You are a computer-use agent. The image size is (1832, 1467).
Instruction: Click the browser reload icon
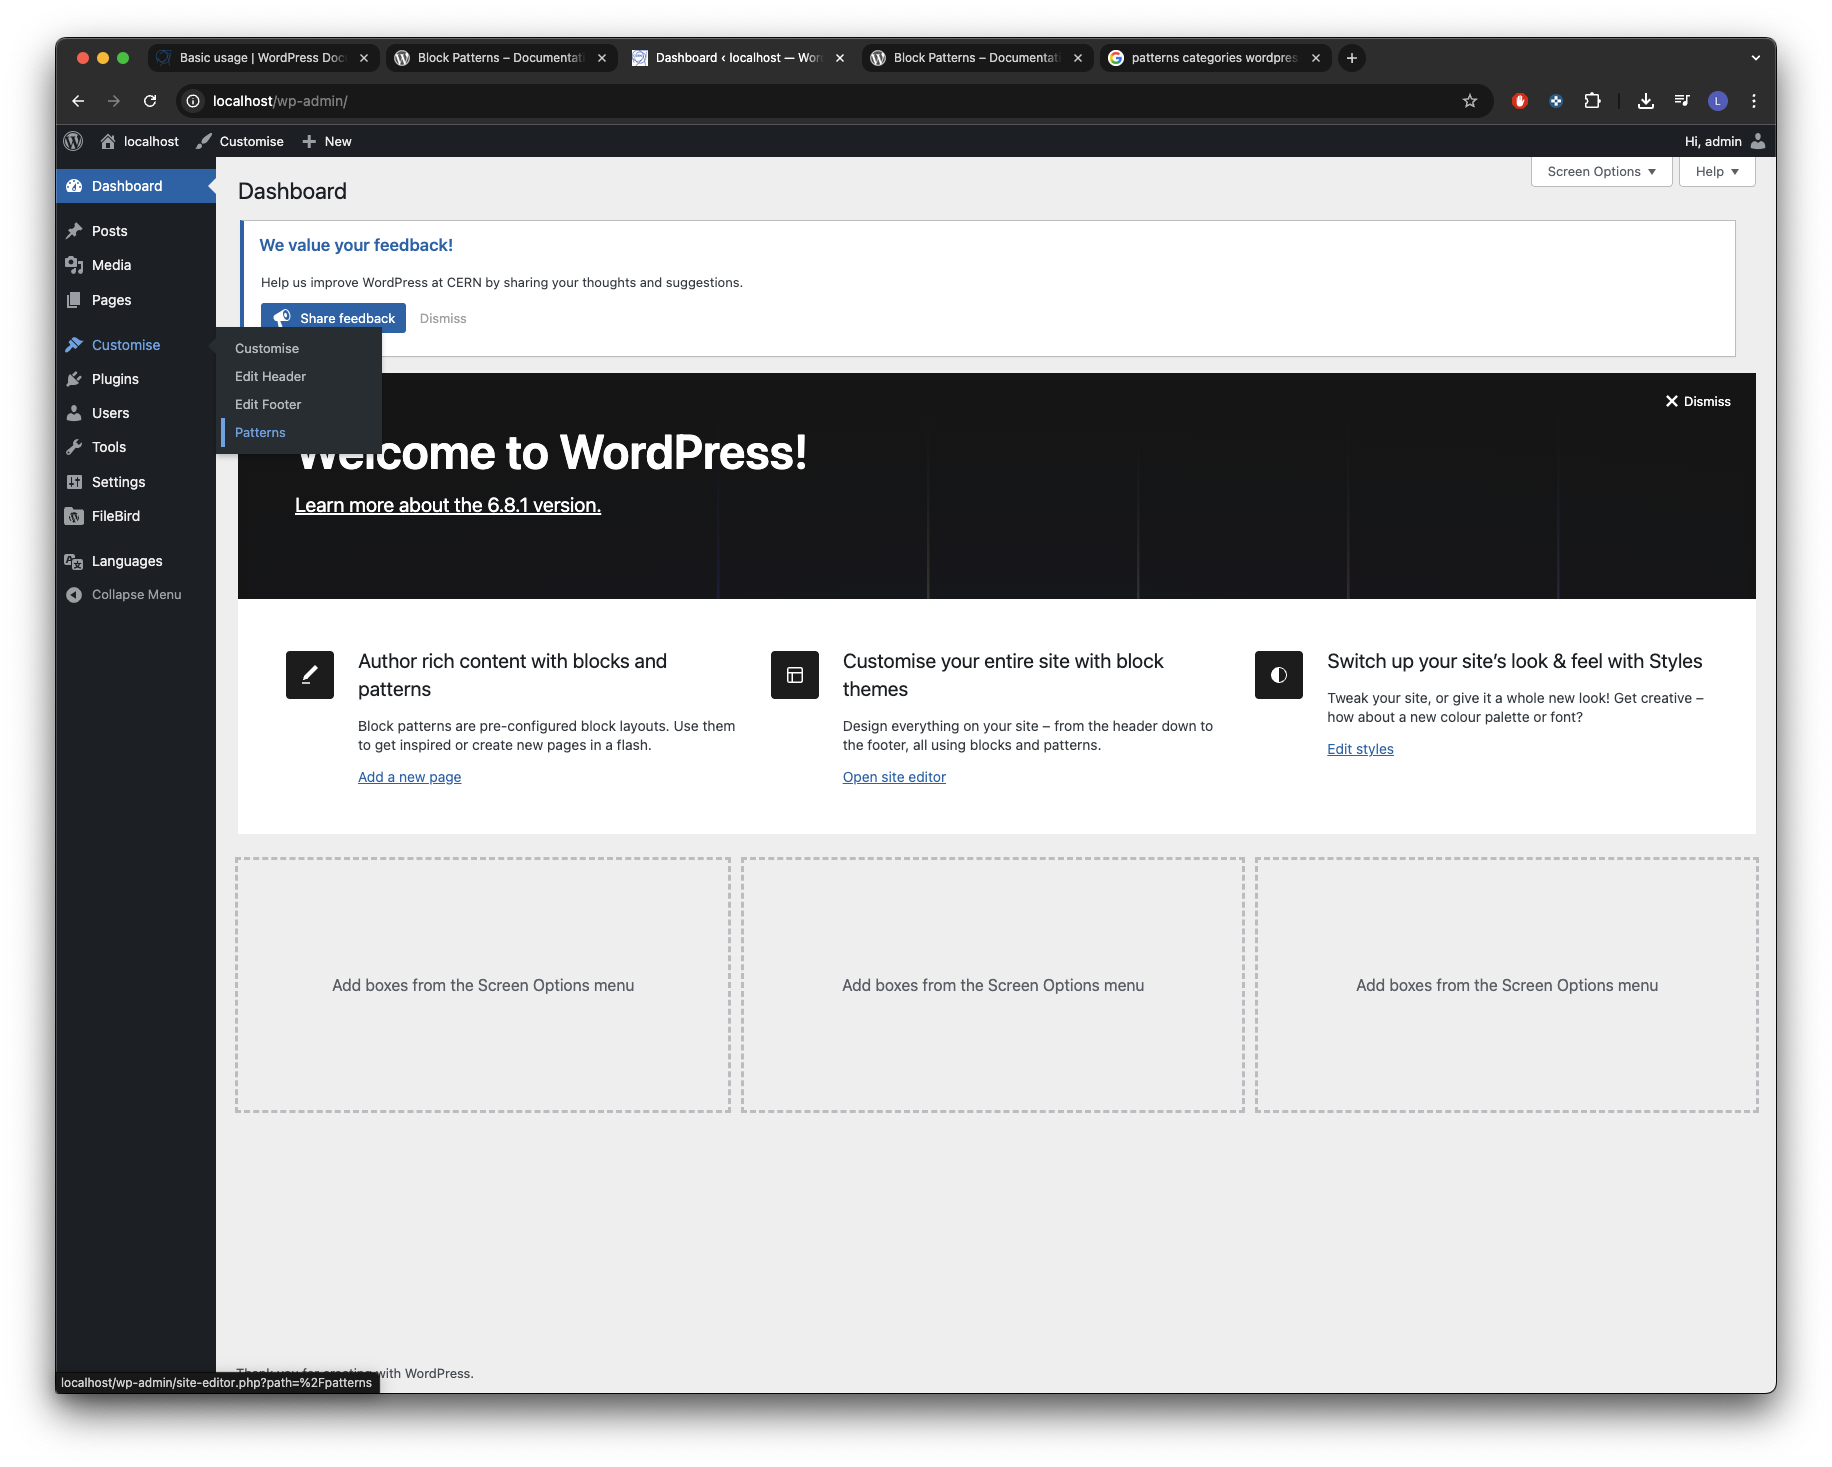[x=150, y=101]
